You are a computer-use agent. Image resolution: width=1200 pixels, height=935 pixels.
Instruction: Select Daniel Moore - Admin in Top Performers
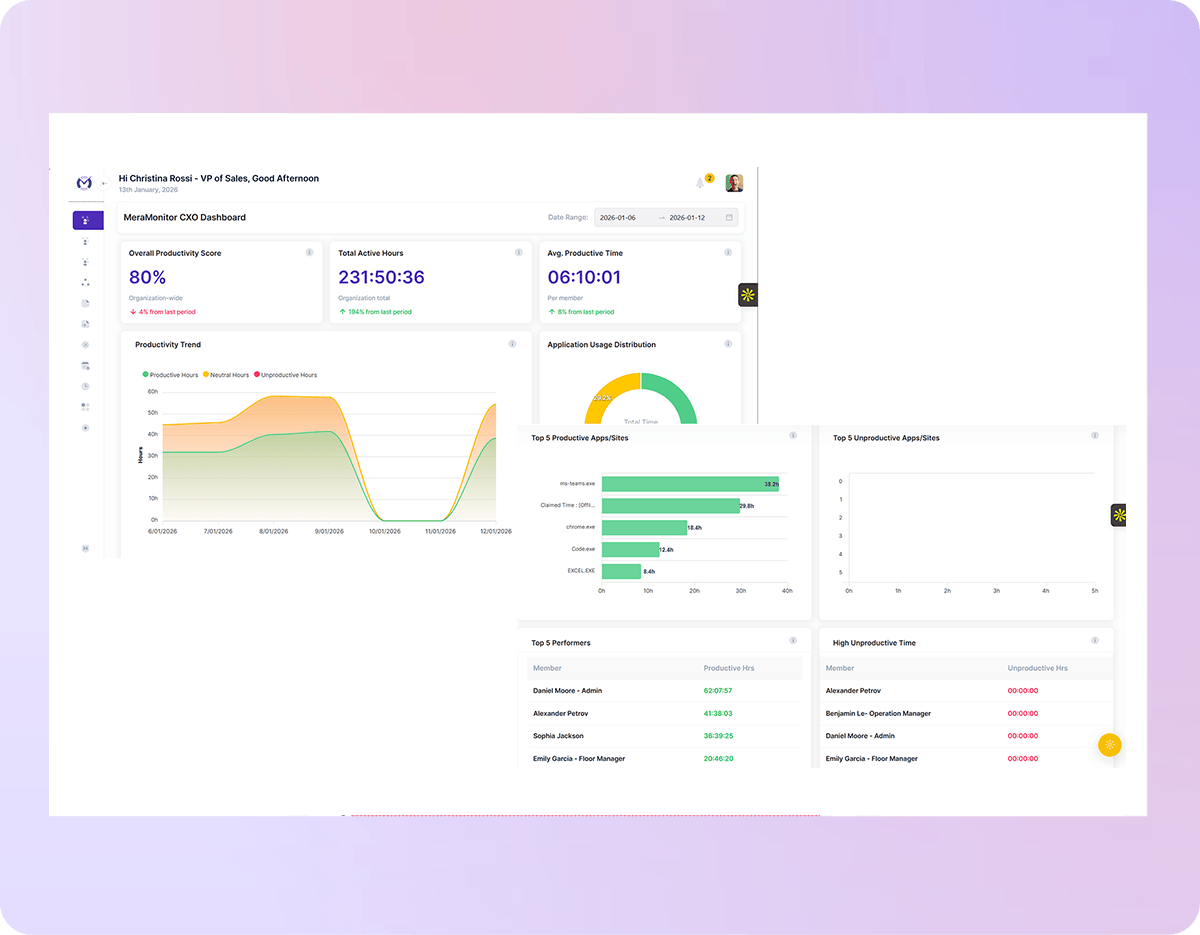[568, 691]
